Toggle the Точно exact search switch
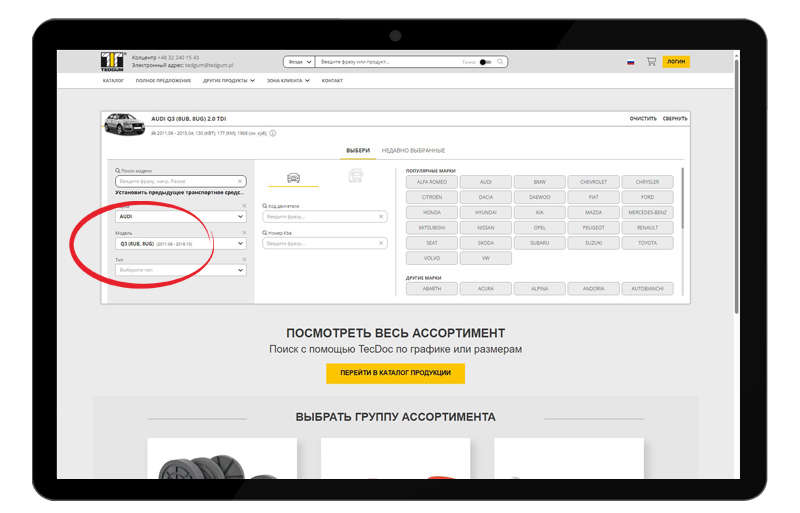The height and width of the screenshot is (513, 800). click(486, 62)
